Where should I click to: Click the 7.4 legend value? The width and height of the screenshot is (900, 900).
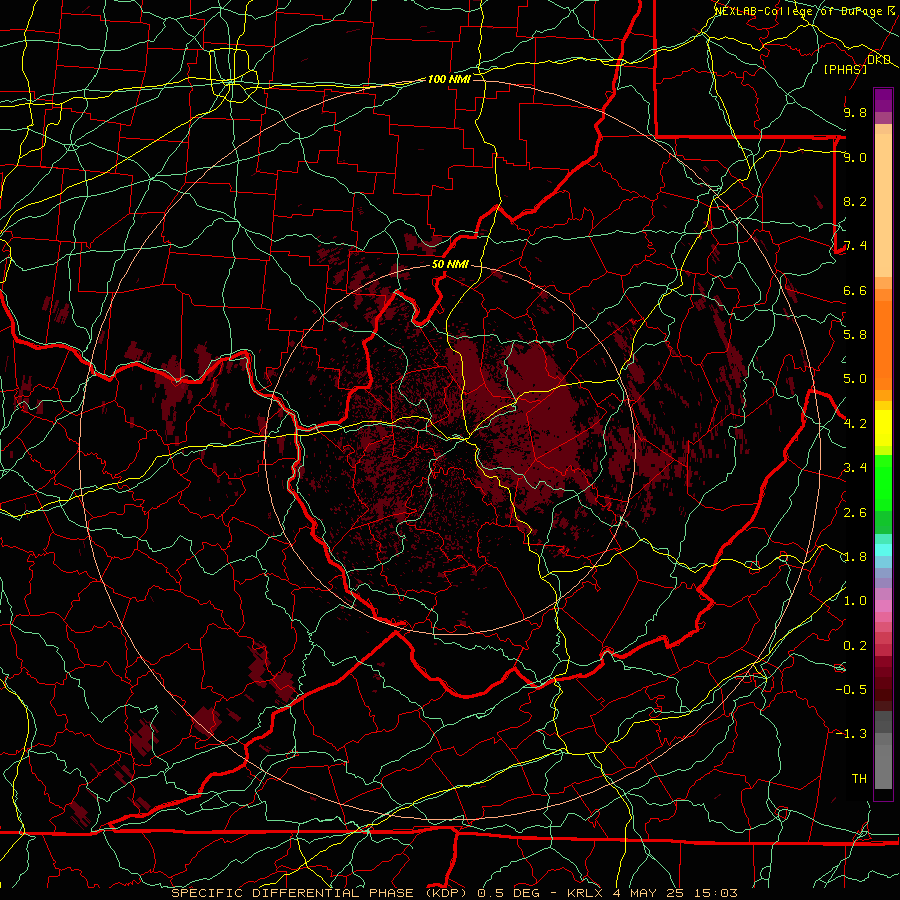855,246
